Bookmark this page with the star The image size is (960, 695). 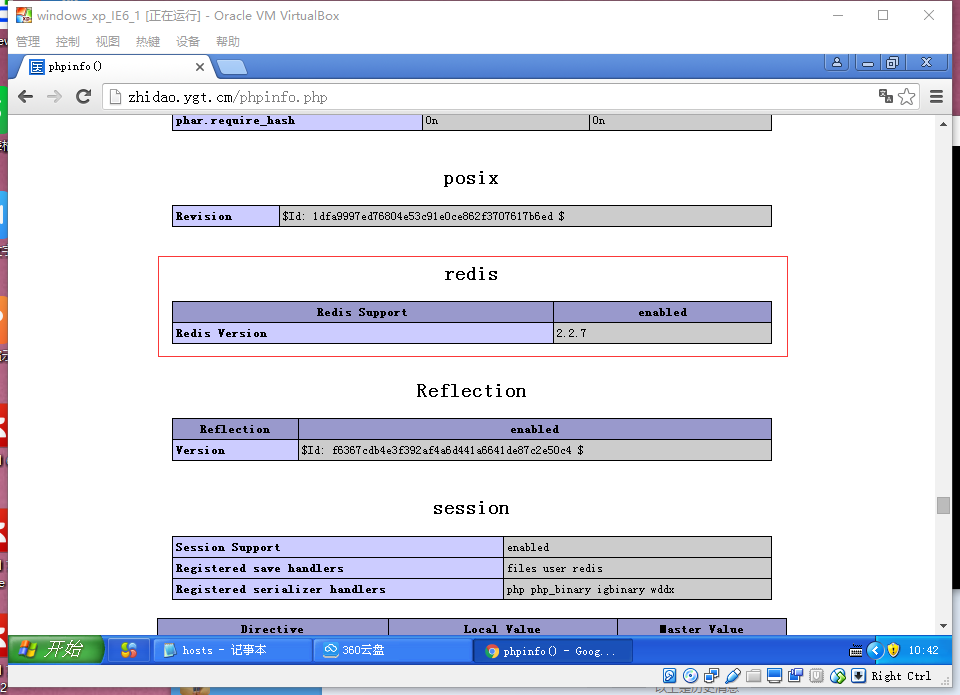pos(907,96)
